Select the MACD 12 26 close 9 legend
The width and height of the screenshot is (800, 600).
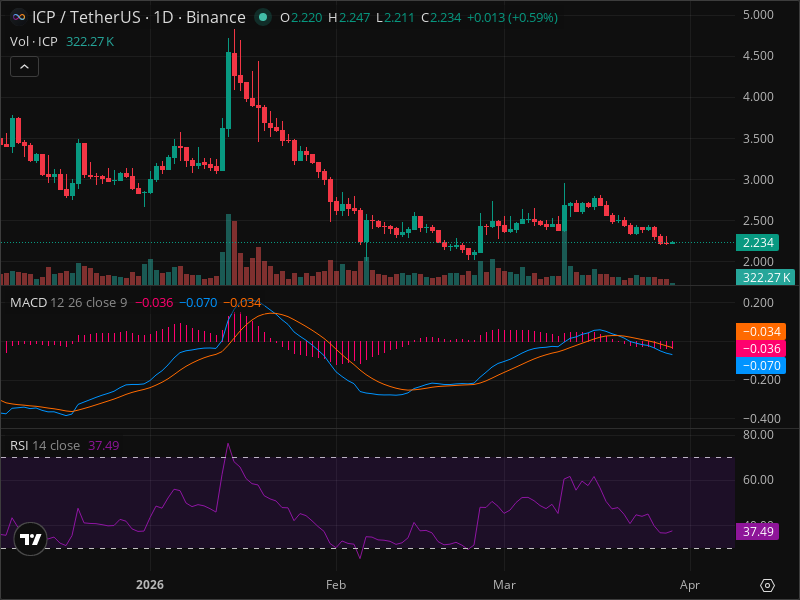point(68,303)
